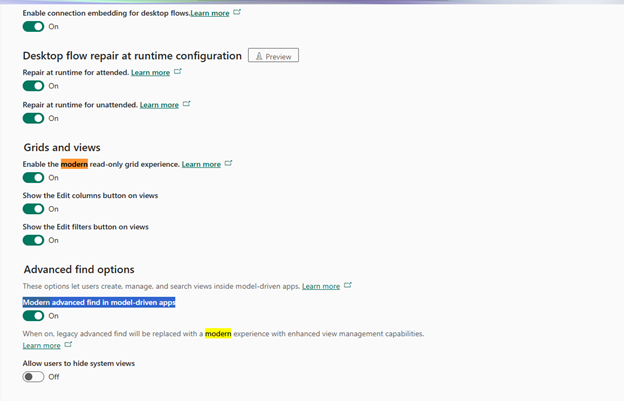The height and width of the screenshot is (401, 624).
Task: Toggle Show the Edit filters button switch
Action: [x=33, y=240]
